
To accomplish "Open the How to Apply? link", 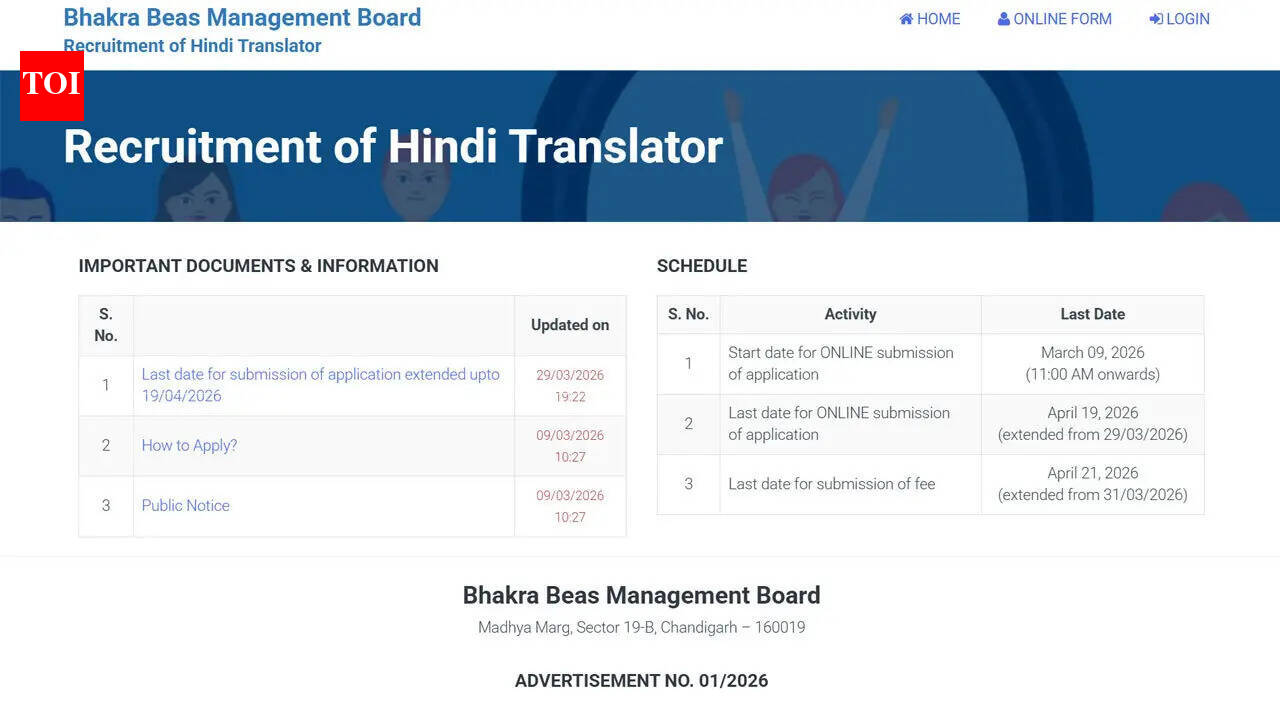I will pos(189,445).
